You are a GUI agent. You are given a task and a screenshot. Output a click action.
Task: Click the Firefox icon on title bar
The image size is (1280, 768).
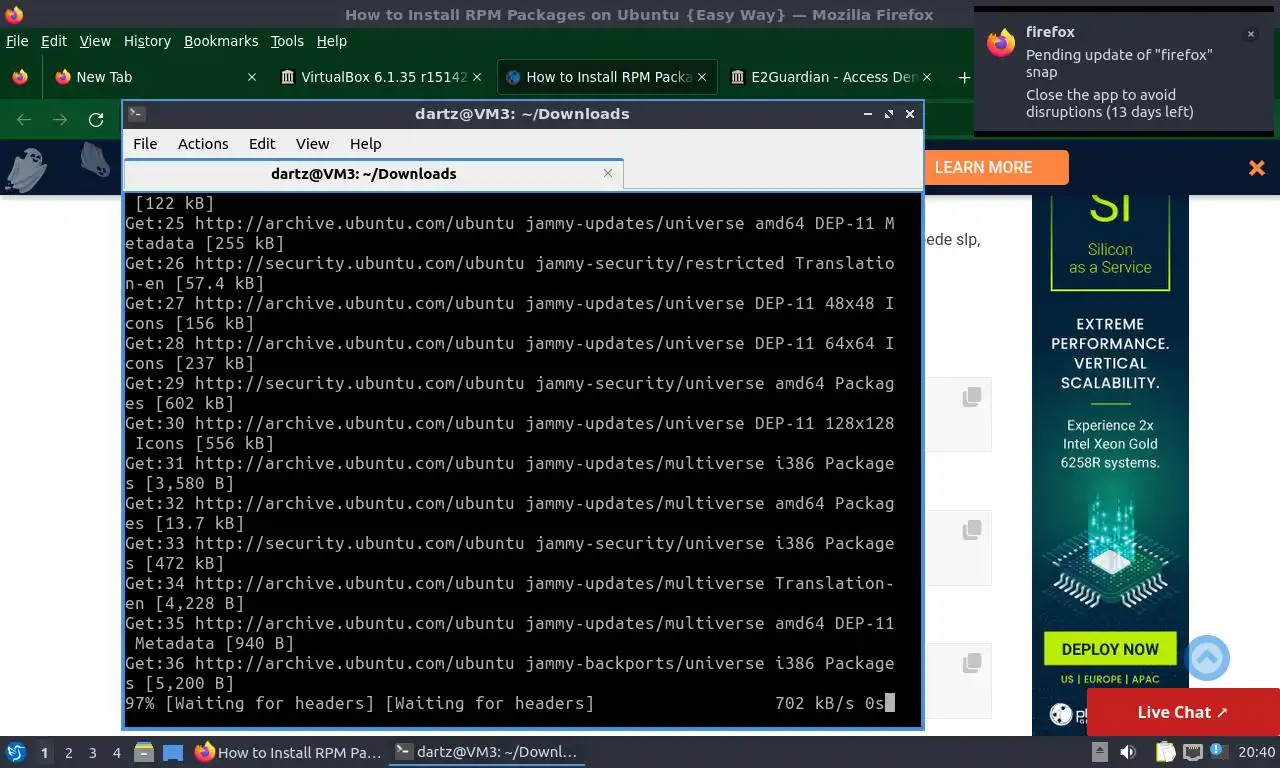[14, 14]
